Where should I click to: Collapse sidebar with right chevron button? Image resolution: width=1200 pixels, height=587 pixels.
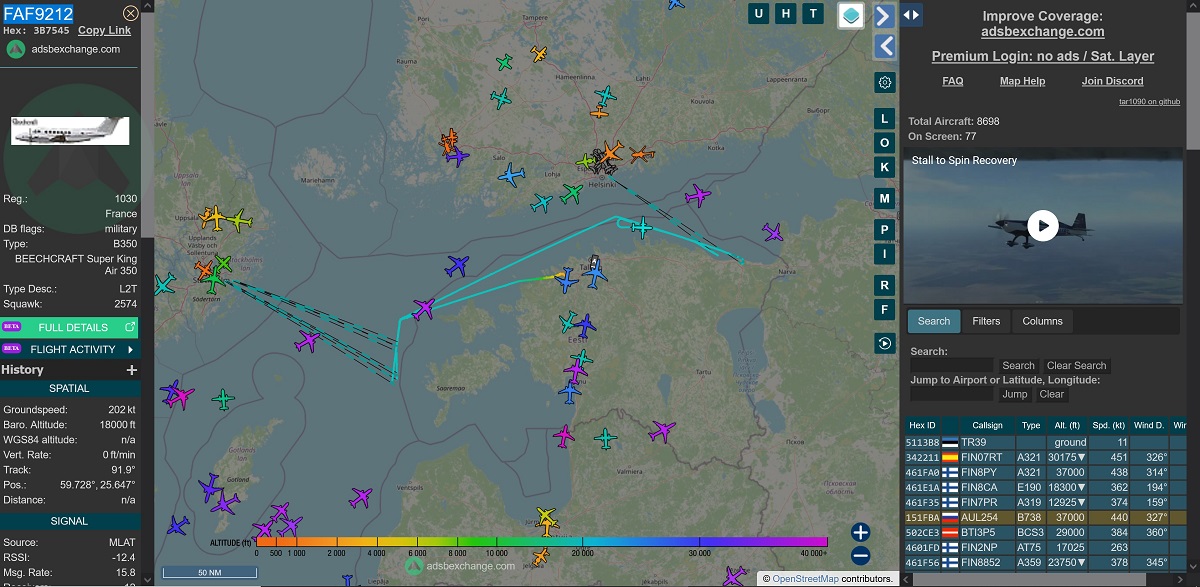(x=884, y=16)
